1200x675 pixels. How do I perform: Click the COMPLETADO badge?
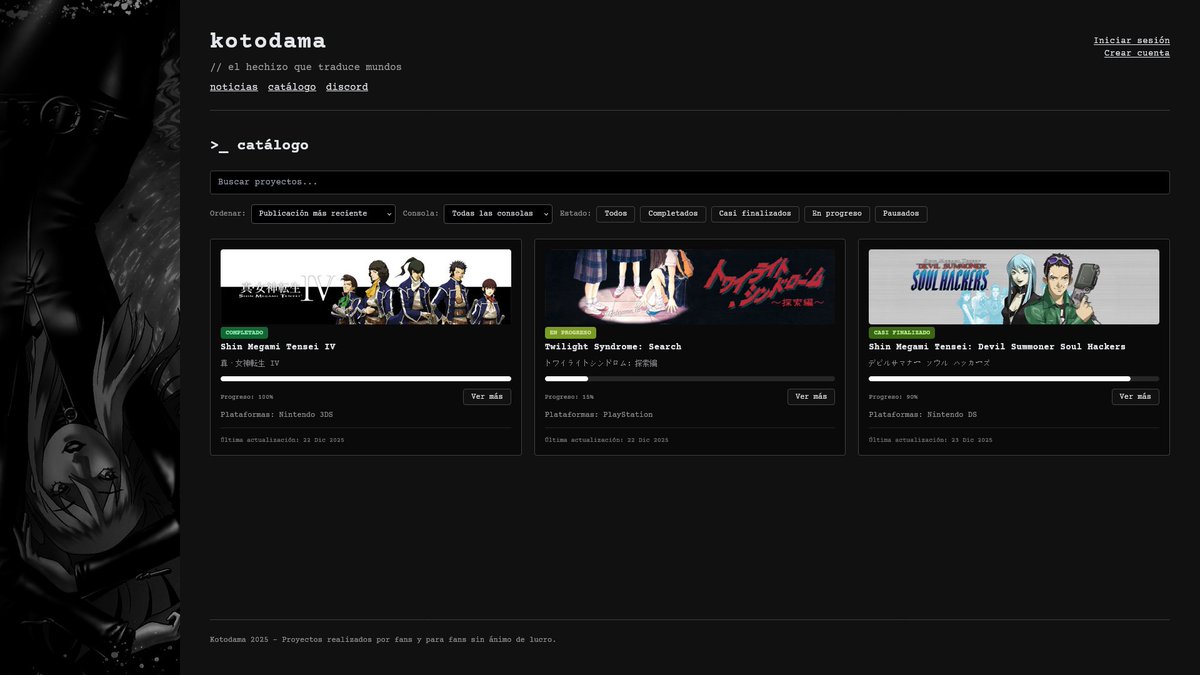pyautogui.click(x=244, y=332)
